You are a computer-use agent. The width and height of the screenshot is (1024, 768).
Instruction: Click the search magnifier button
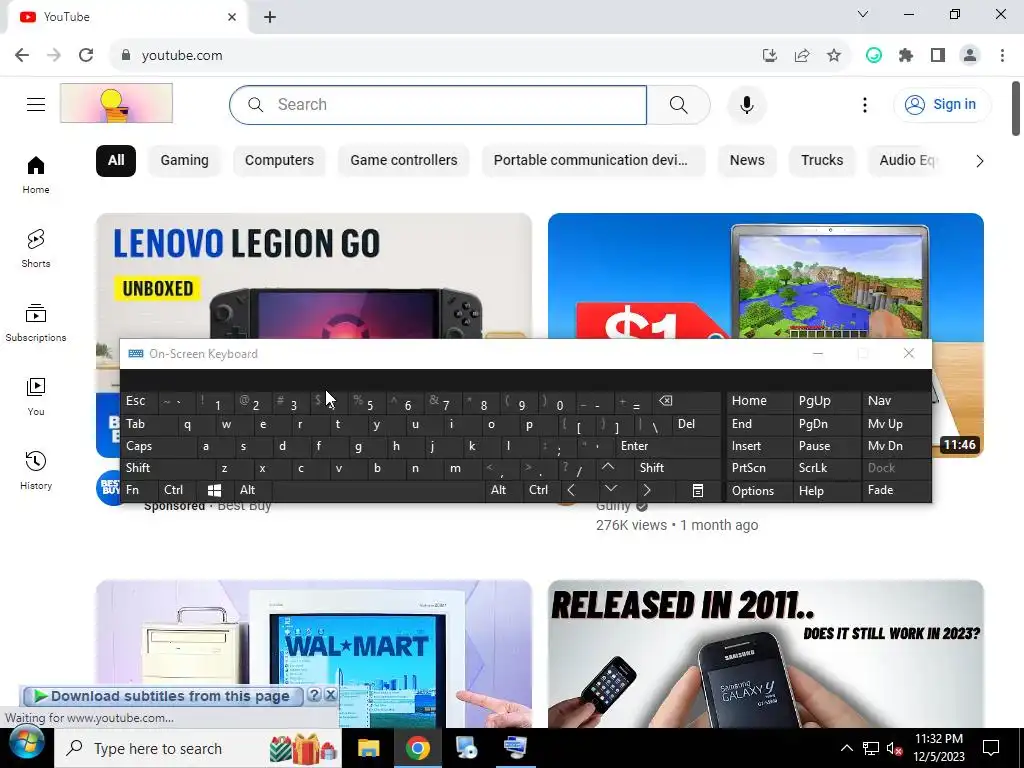click(x=679, y=104)
